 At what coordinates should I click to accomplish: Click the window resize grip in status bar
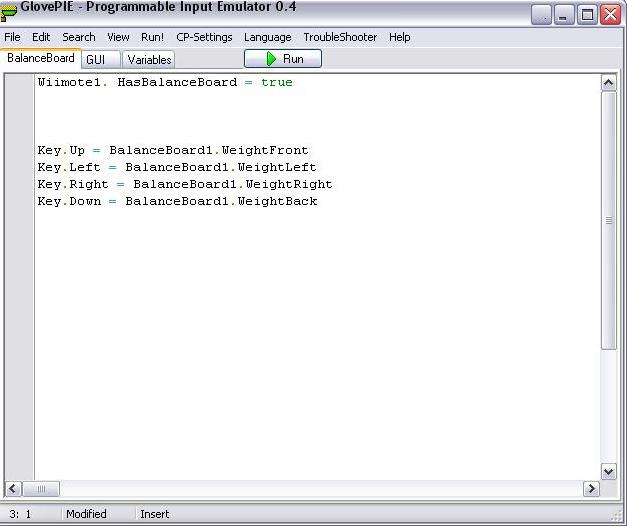point(618,517)
